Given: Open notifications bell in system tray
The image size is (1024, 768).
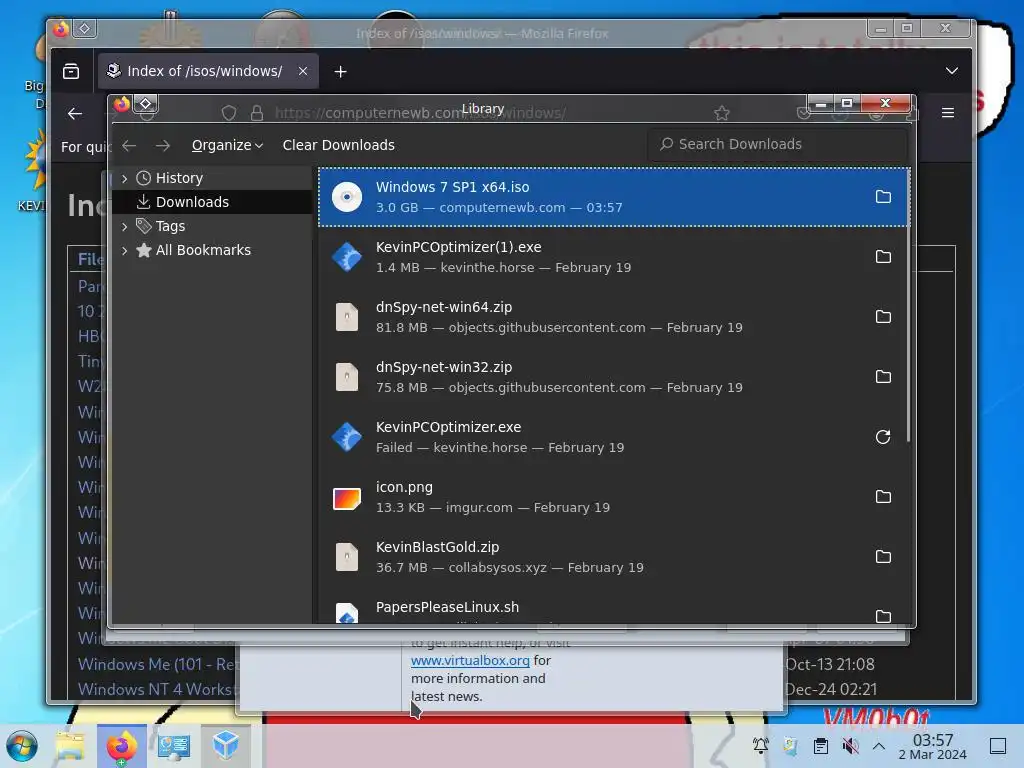Looking at the screenshot, I should 761,746.
